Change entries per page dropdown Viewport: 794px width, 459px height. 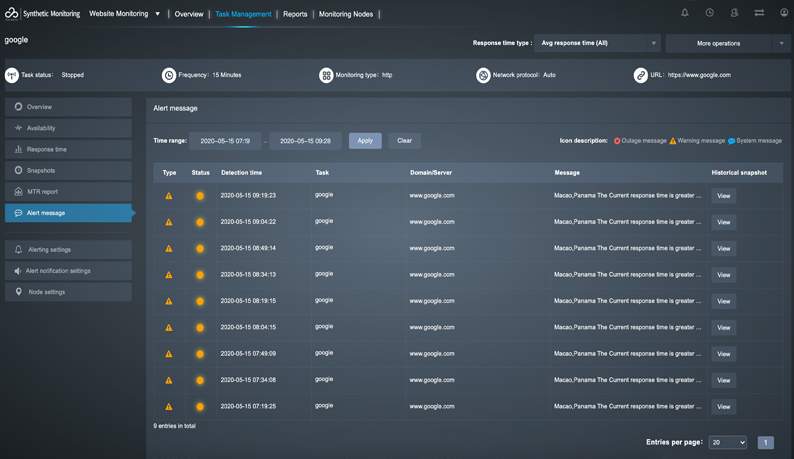click(x=727, y=442)
